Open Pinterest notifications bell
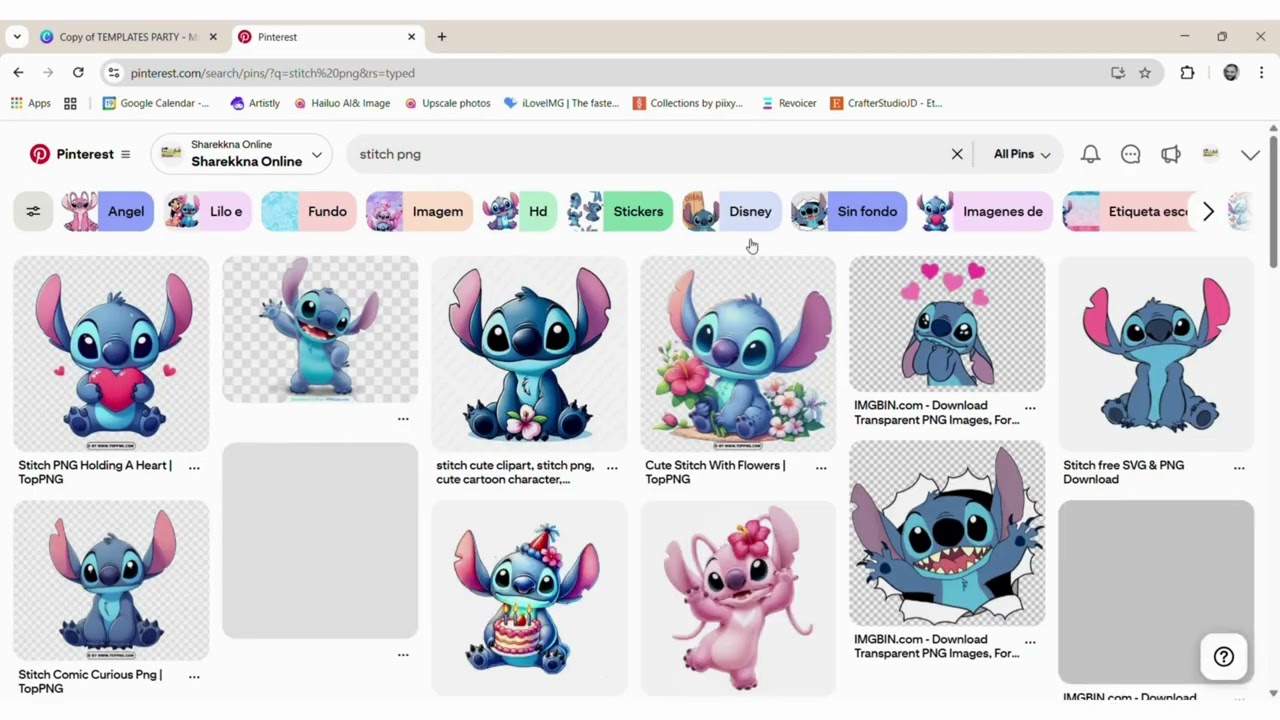The image size is (1280, 720). click(x=1090, y=154)
